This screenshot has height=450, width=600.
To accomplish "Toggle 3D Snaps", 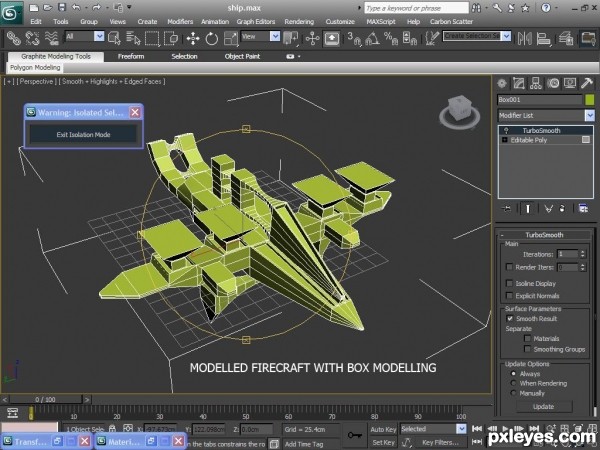I will click(354, 38).
